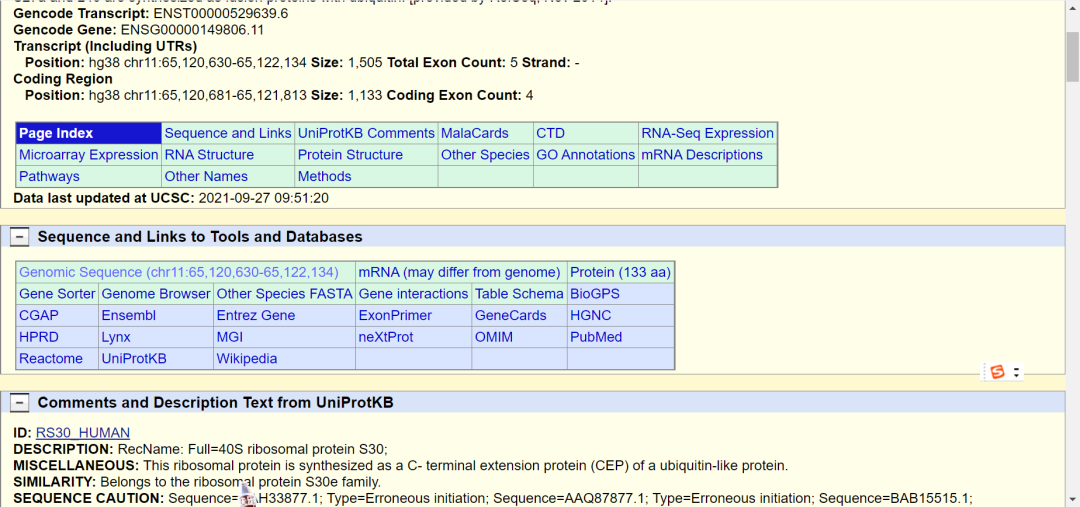The width and height of the screenshot is (1080, 507).
Task: Open mRNA Descriptions section
Action: point(702,155)
